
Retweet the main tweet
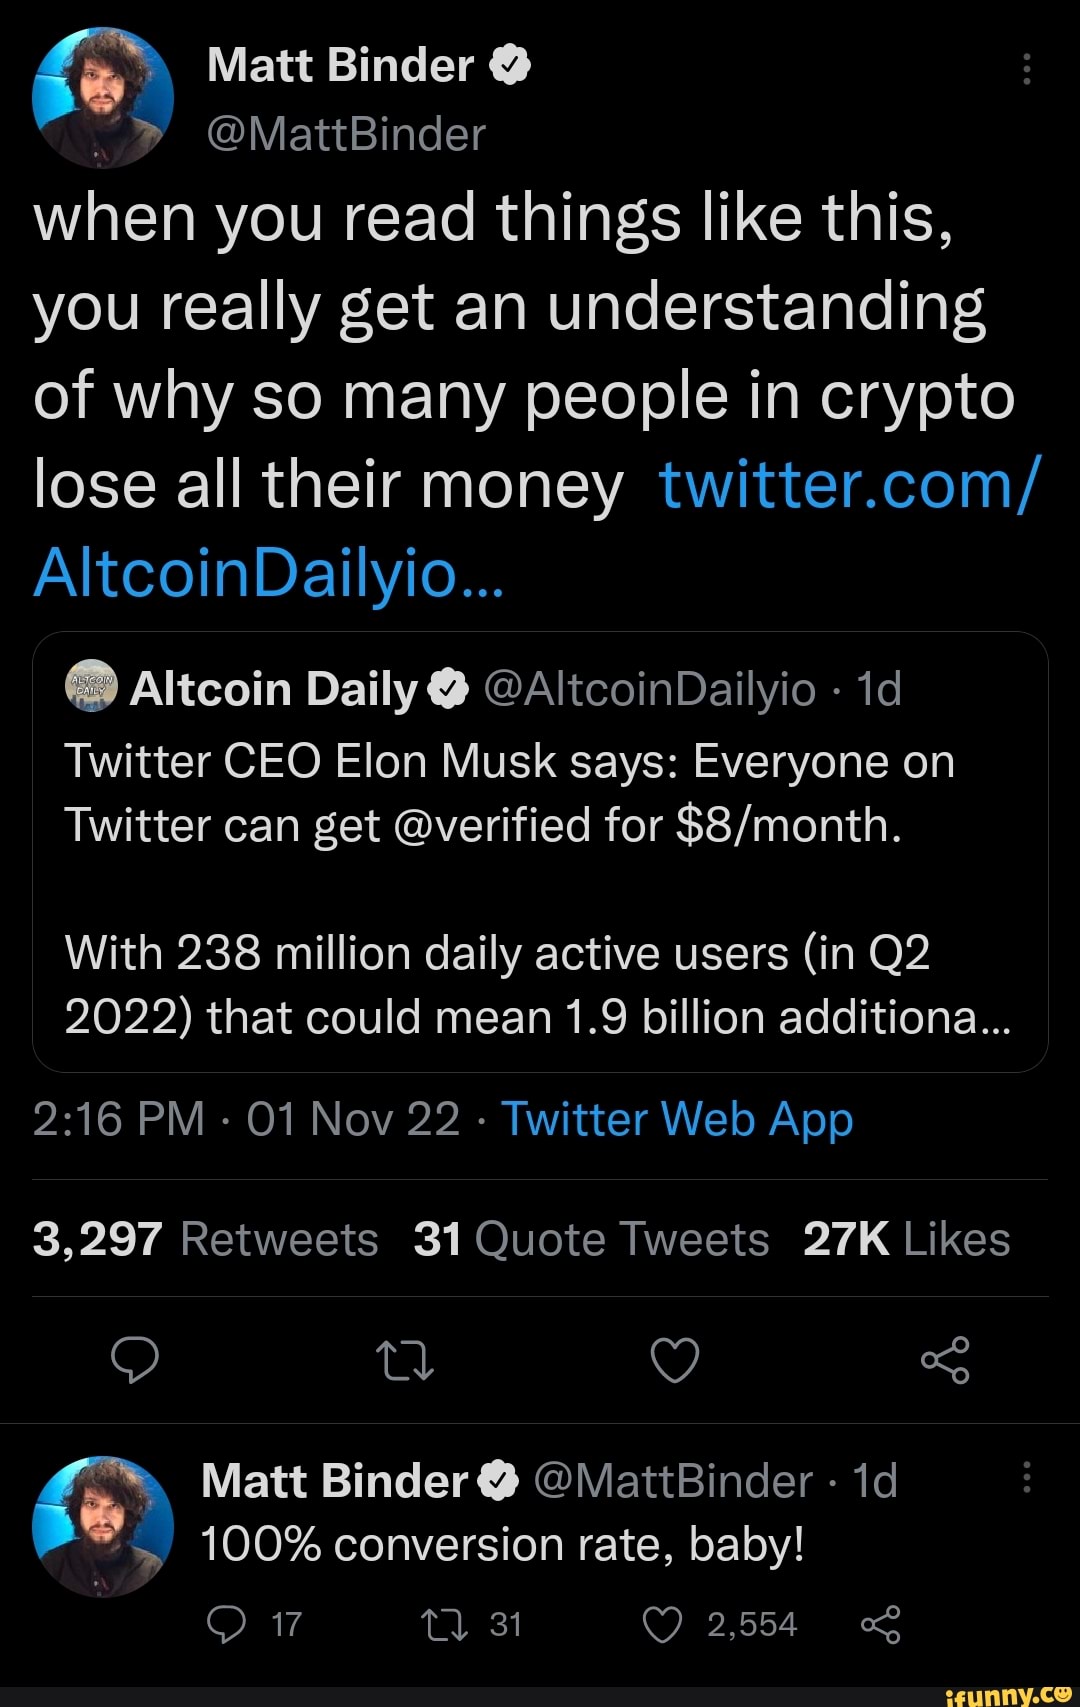(404, 1360)
